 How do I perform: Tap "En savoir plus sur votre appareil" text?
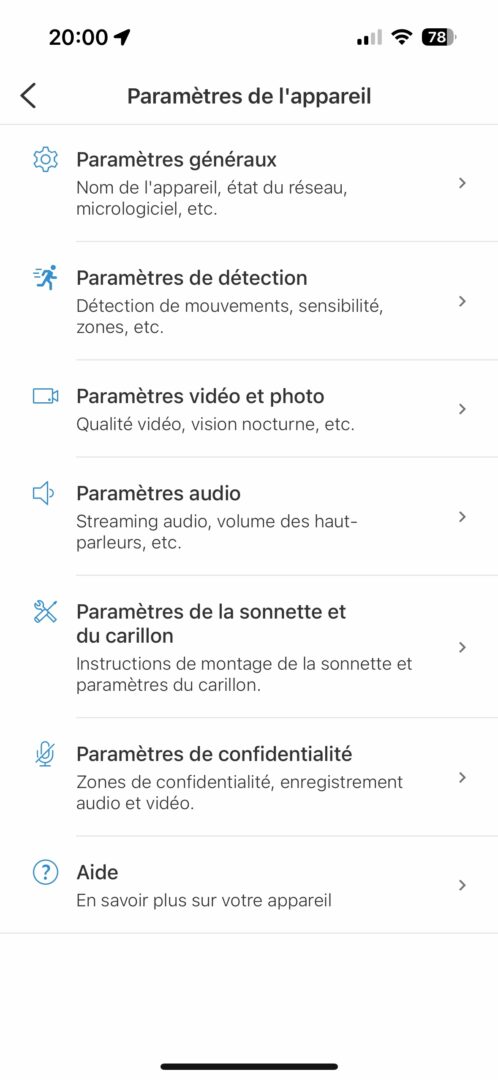(x=204, y=900)
